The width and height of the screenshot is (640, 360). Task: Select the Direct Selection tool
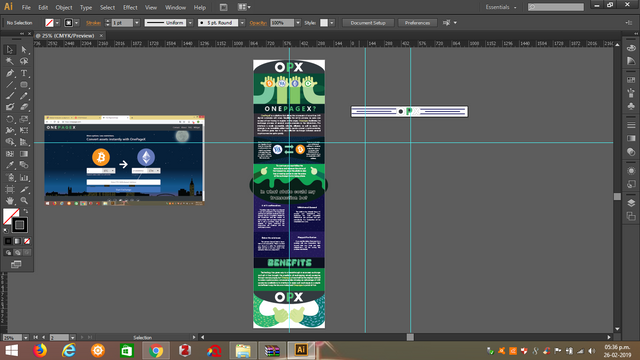pyautogui.click(x=24, y=50)
